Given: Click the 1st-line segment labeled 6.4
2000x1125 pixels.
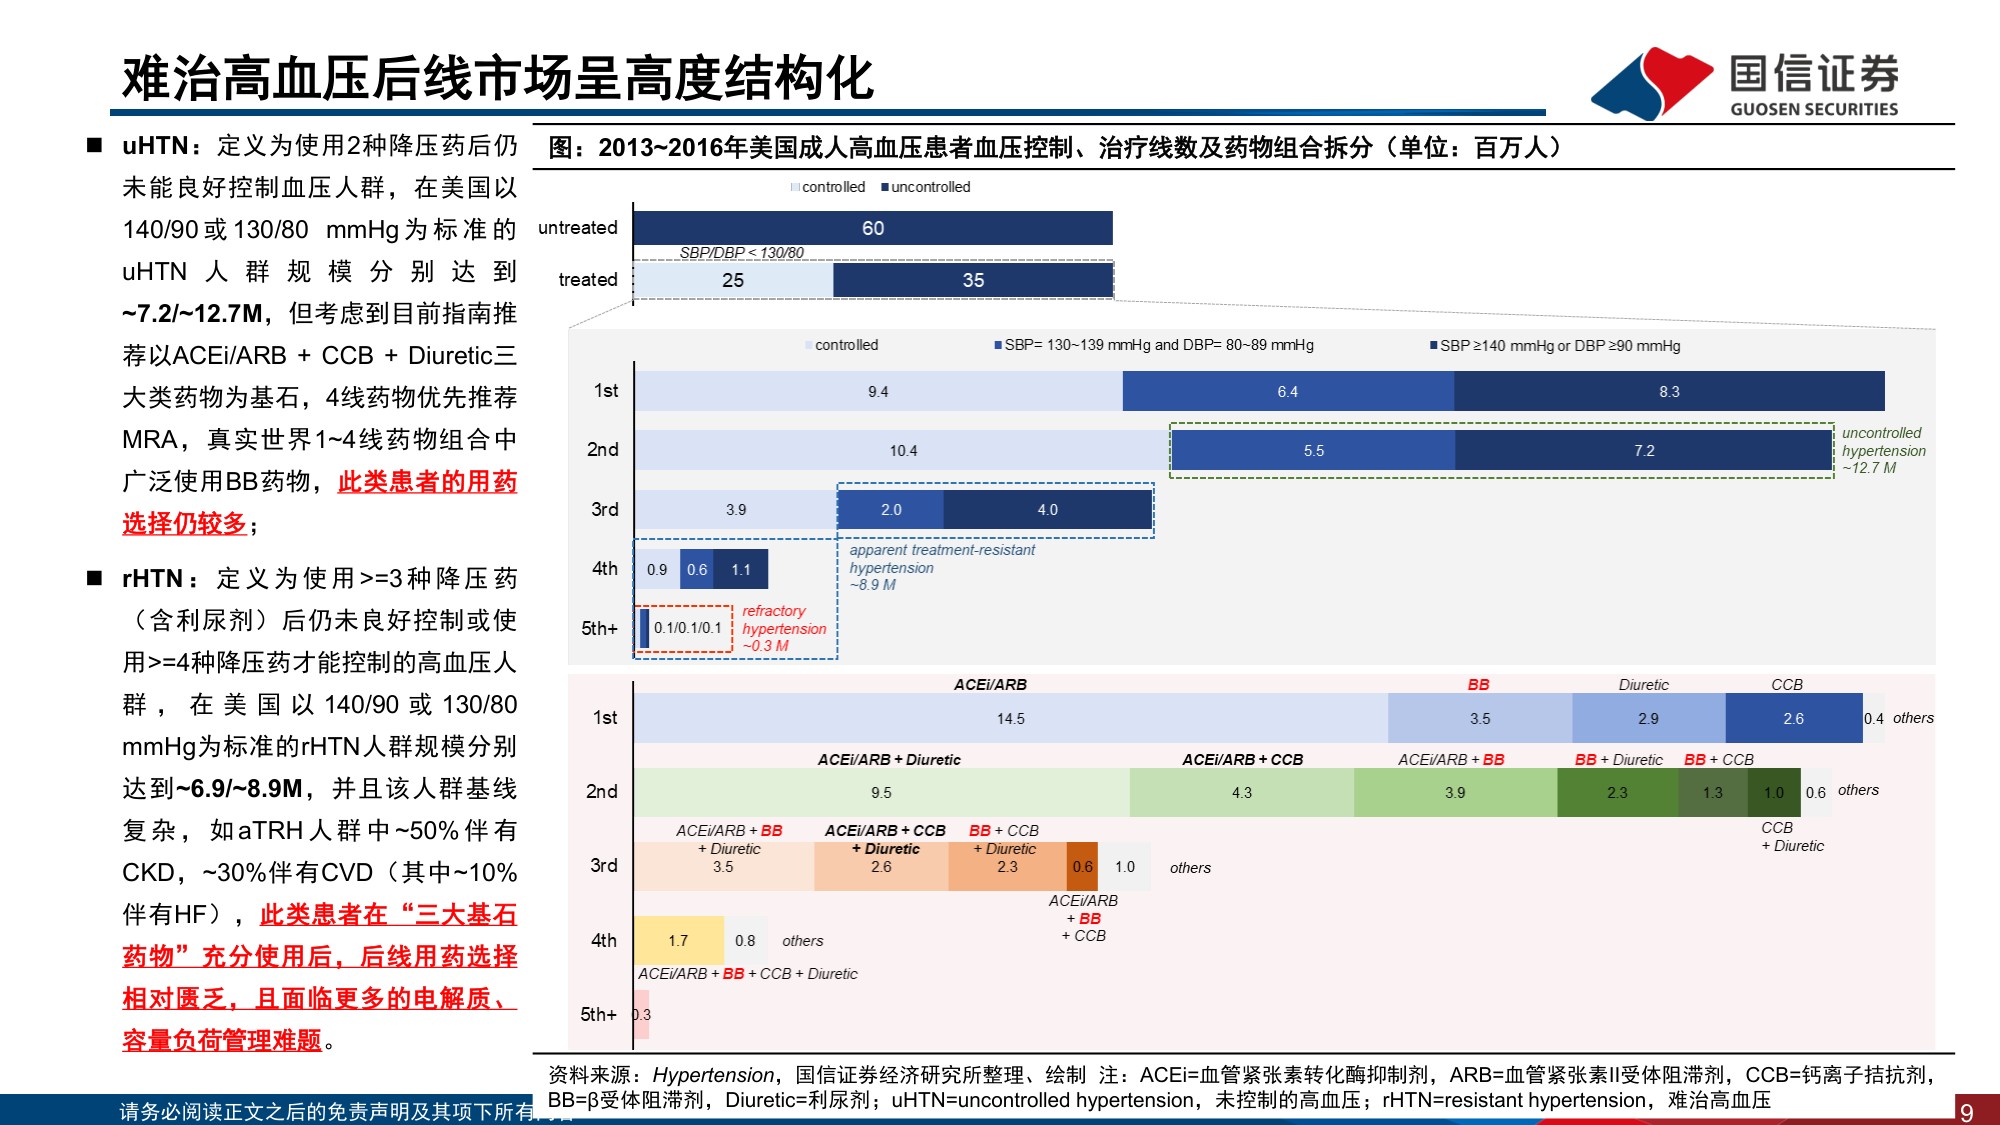Looking at the screenshot, I should point(1288,391).
